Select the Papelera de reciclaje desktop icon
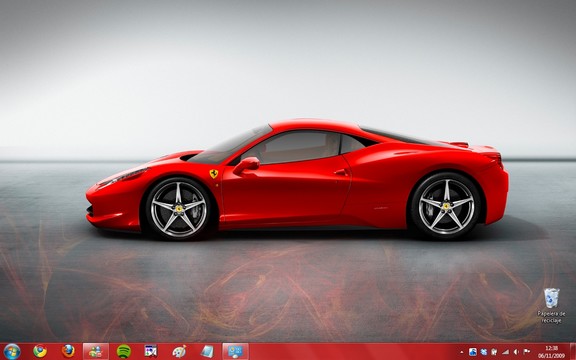The height and width of the screenshot is (360, 576). coord(551,306)
